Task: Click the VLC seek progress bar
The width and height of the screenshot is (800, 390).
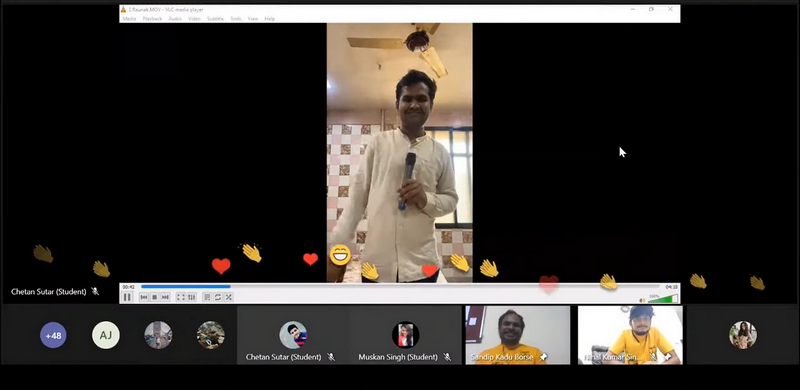Action: coord(401,287)
